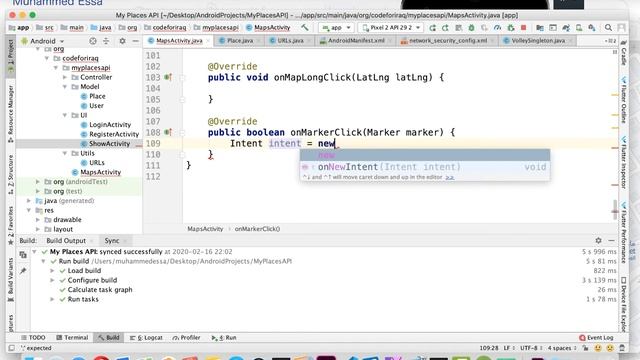The width and height of the screenshot is (640, 360).
Task: Toggle the pin tab icon in Build panel
Action: tap(23, 271)
